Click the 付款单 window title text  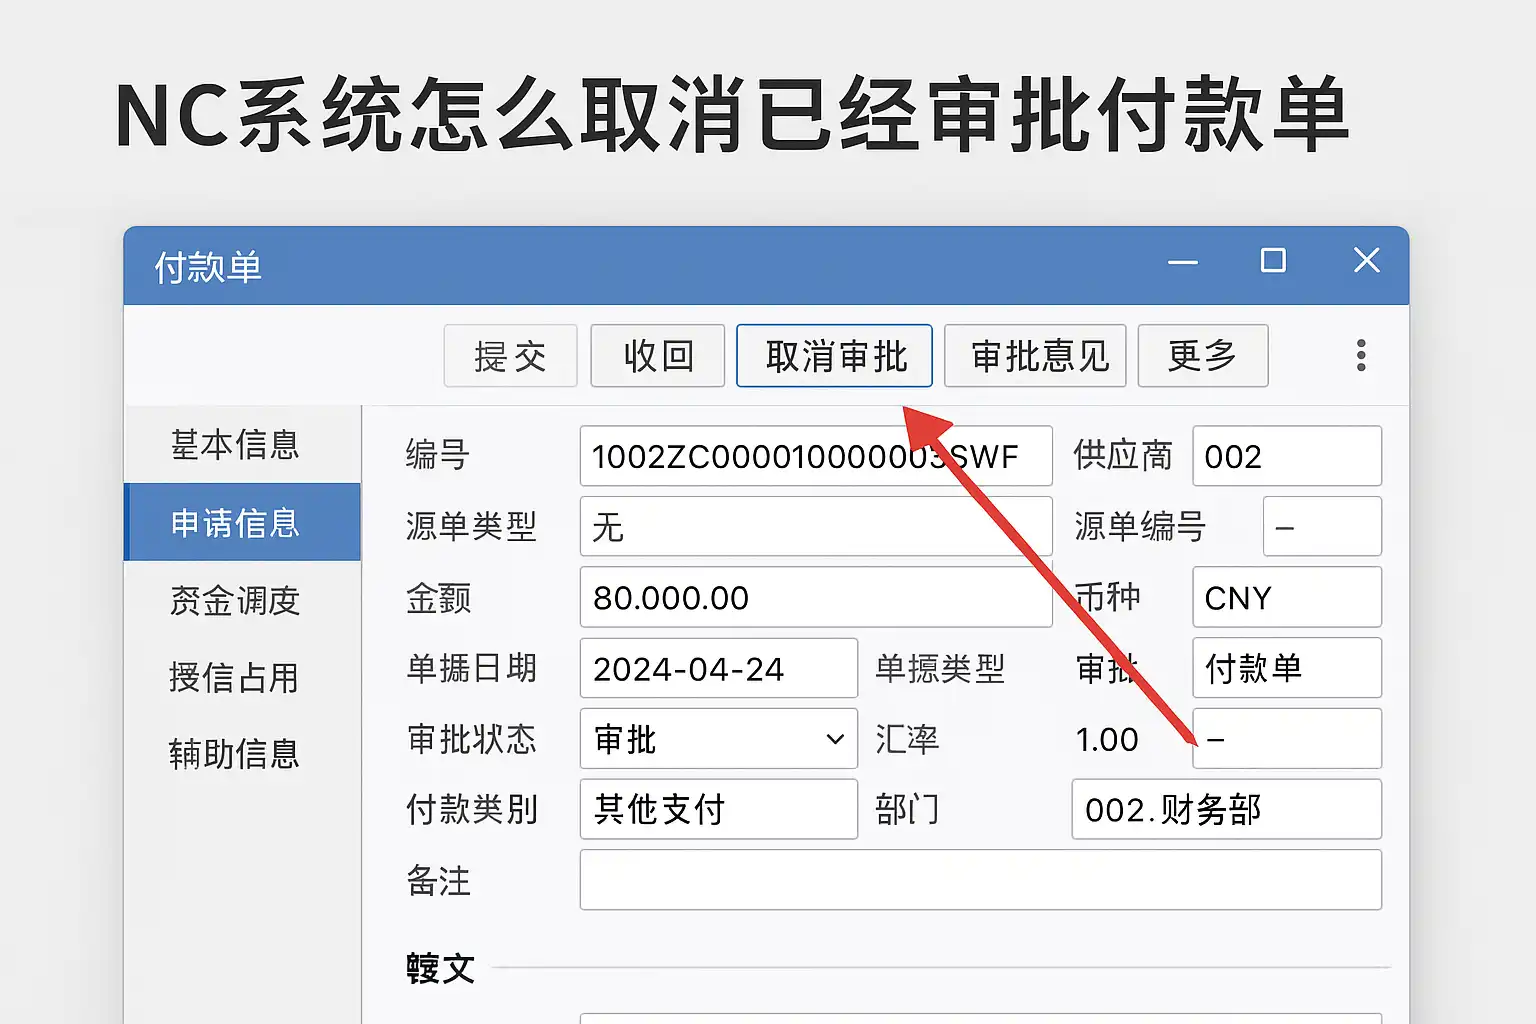208,268
